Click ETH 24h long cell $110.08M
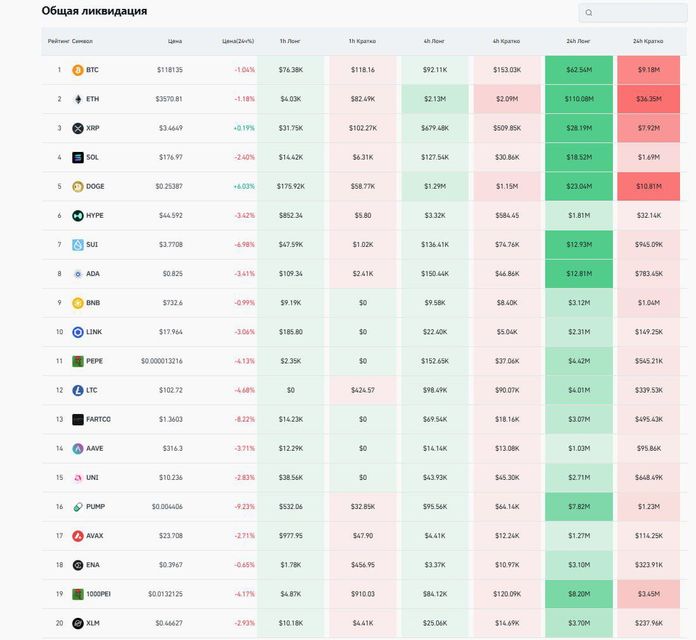 [579, 99]
